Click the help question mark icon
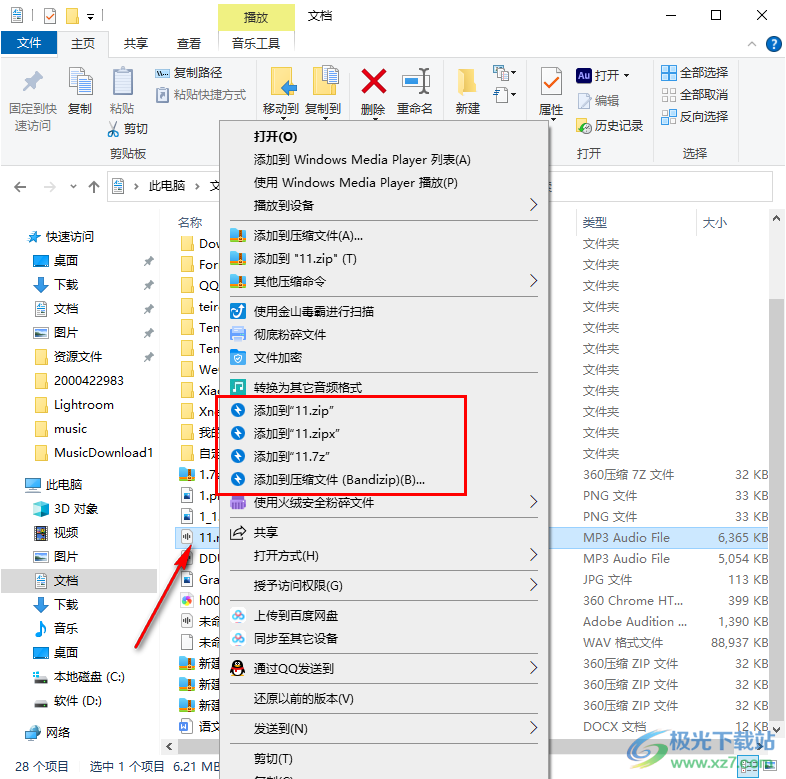This screenshot has height=779, width=786. coord(773,44)
